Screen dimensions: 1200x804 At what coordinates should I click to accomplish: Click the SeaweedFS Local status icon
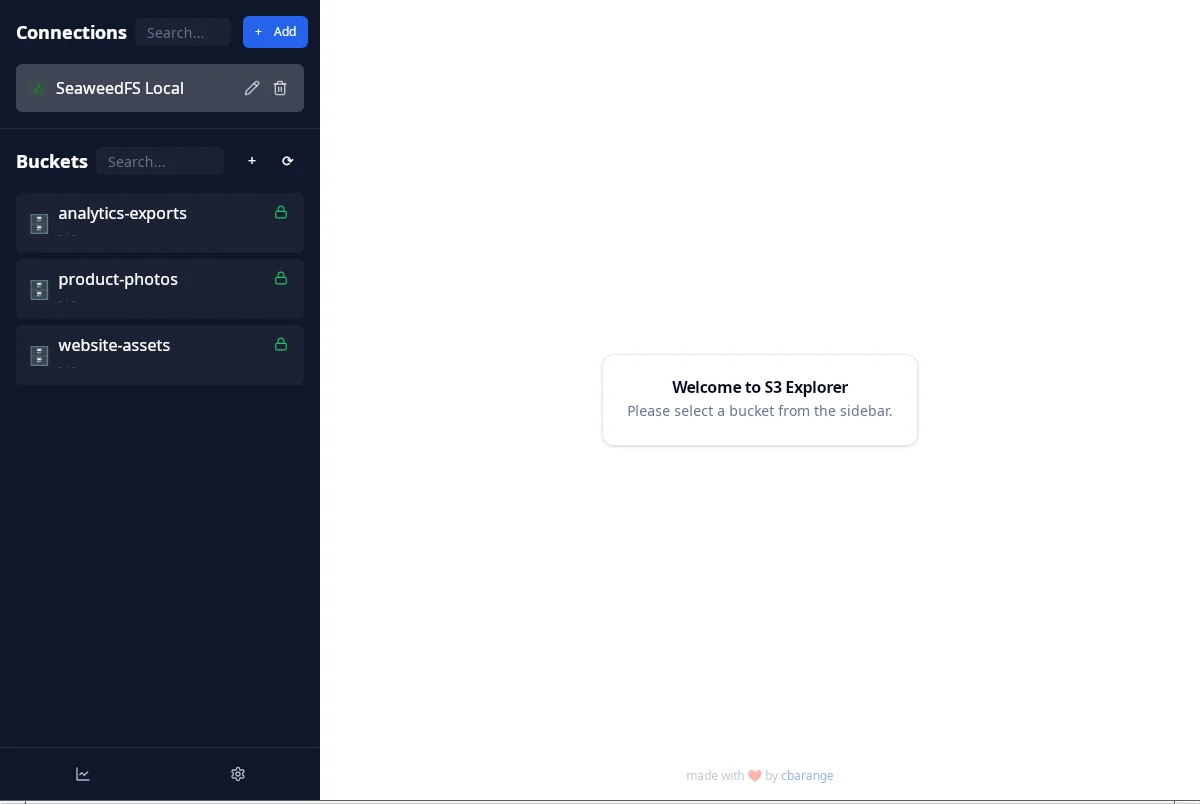point(38,88)
